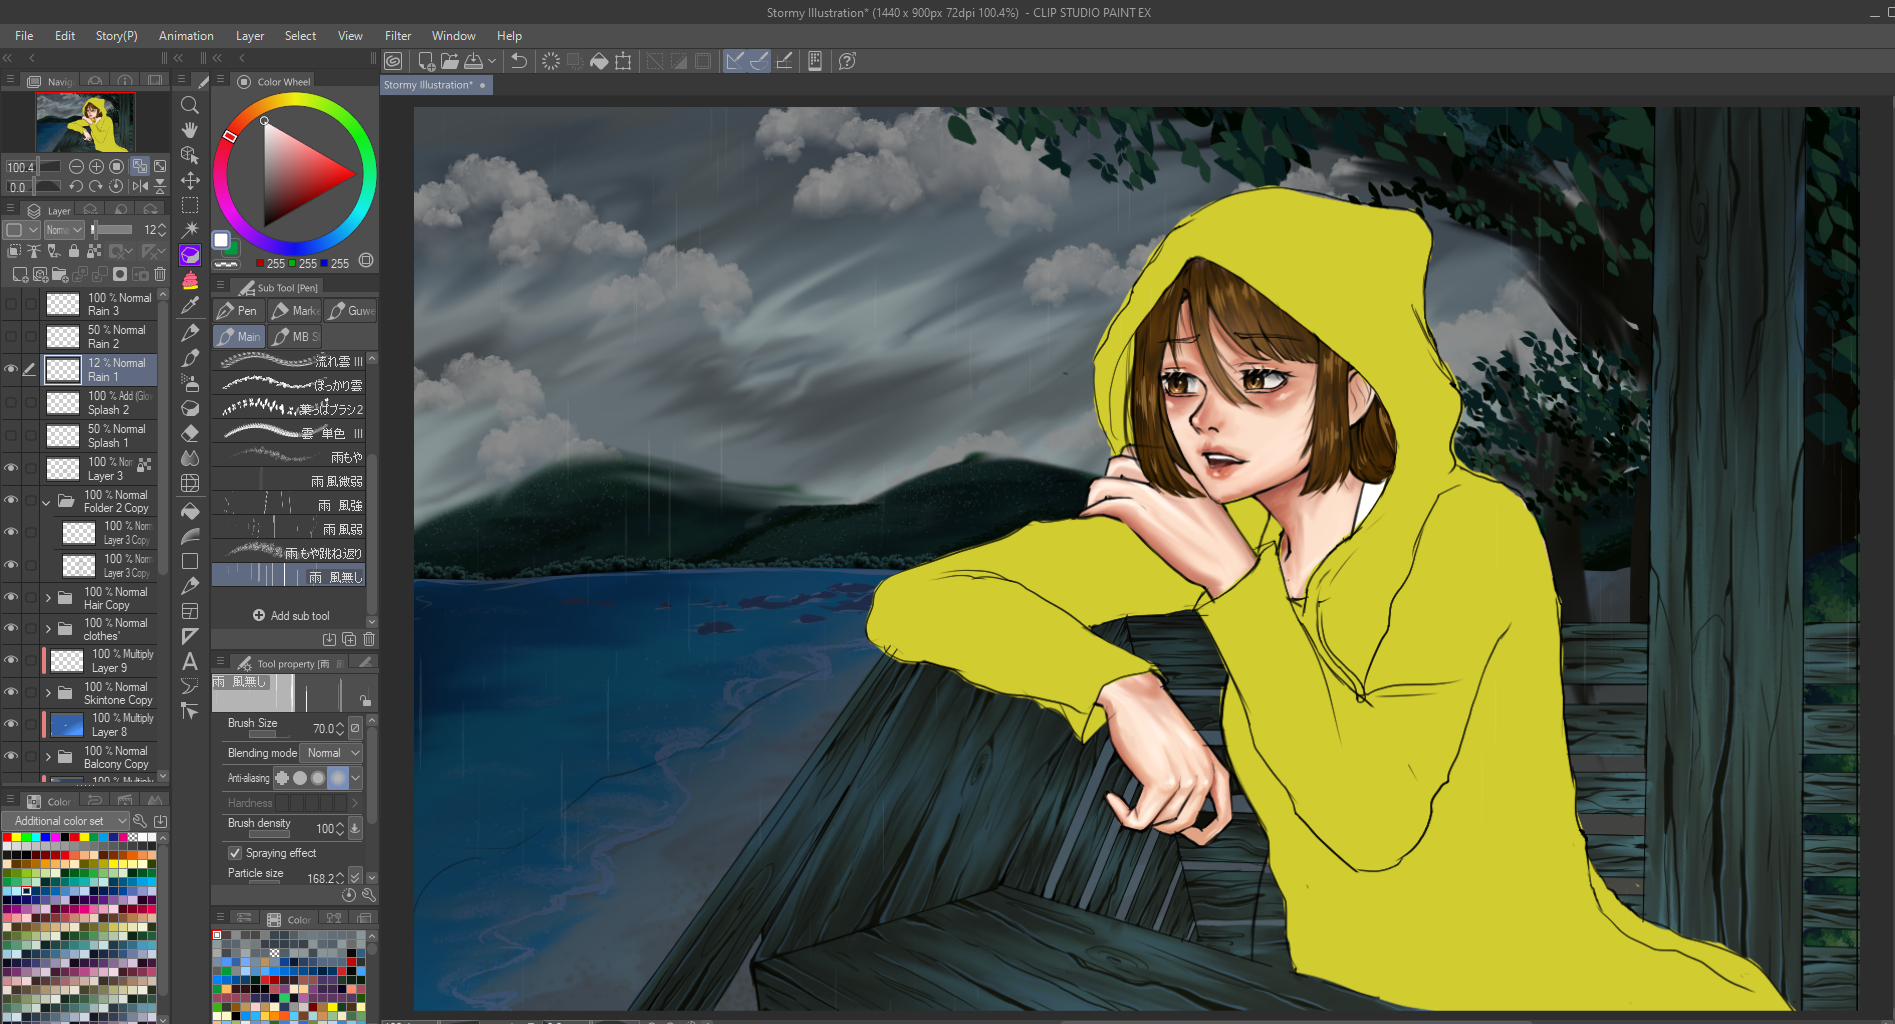Switch to the Marker sub tool tab
The width and height of the screenshot is (1895, 1024).
point(296,311)
